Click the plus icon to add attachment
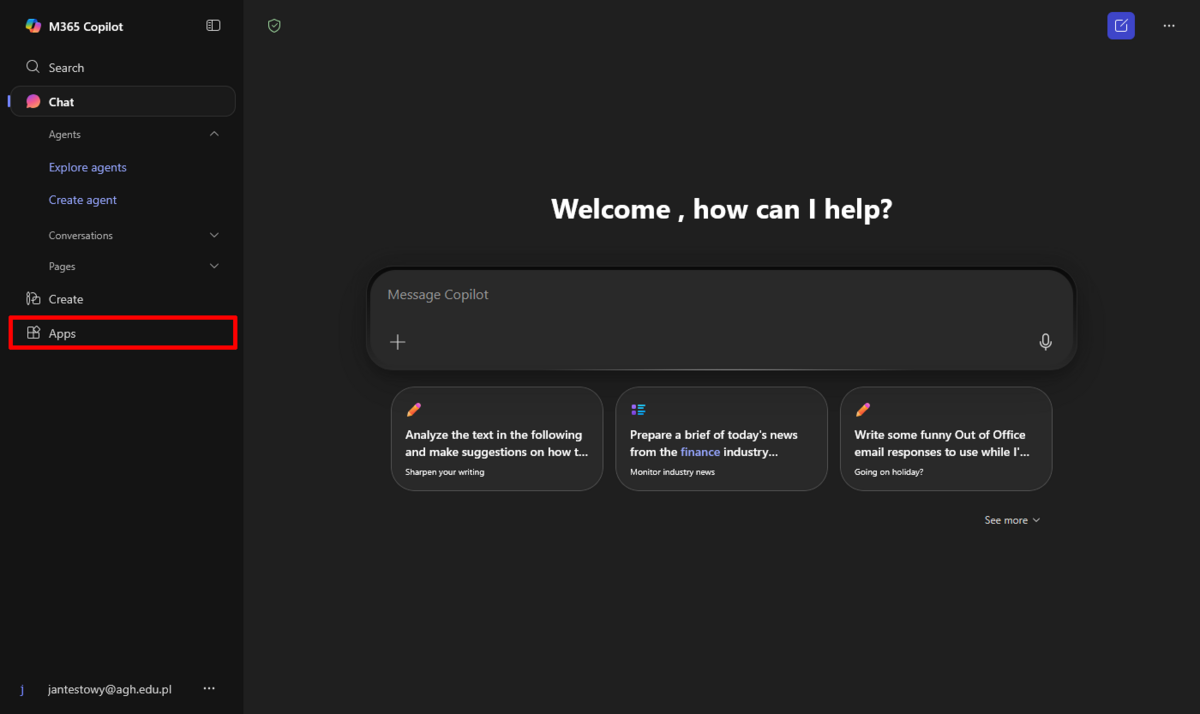 pyautogui.click(x=398, y=342)
